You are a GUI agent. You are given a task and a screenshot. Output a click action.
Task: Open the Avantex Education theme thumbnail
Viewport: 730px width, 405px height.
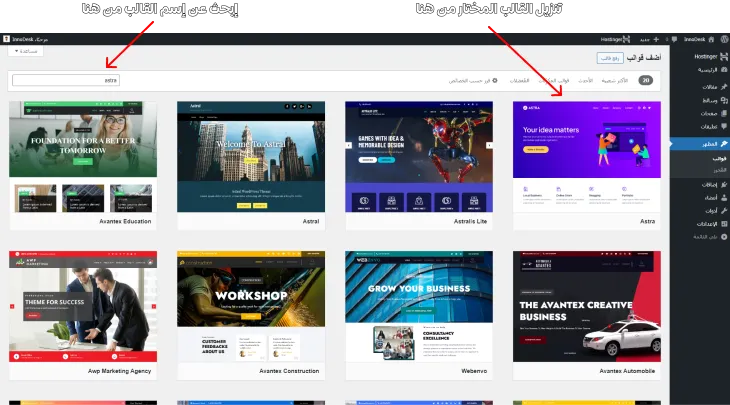click(83, 157)
